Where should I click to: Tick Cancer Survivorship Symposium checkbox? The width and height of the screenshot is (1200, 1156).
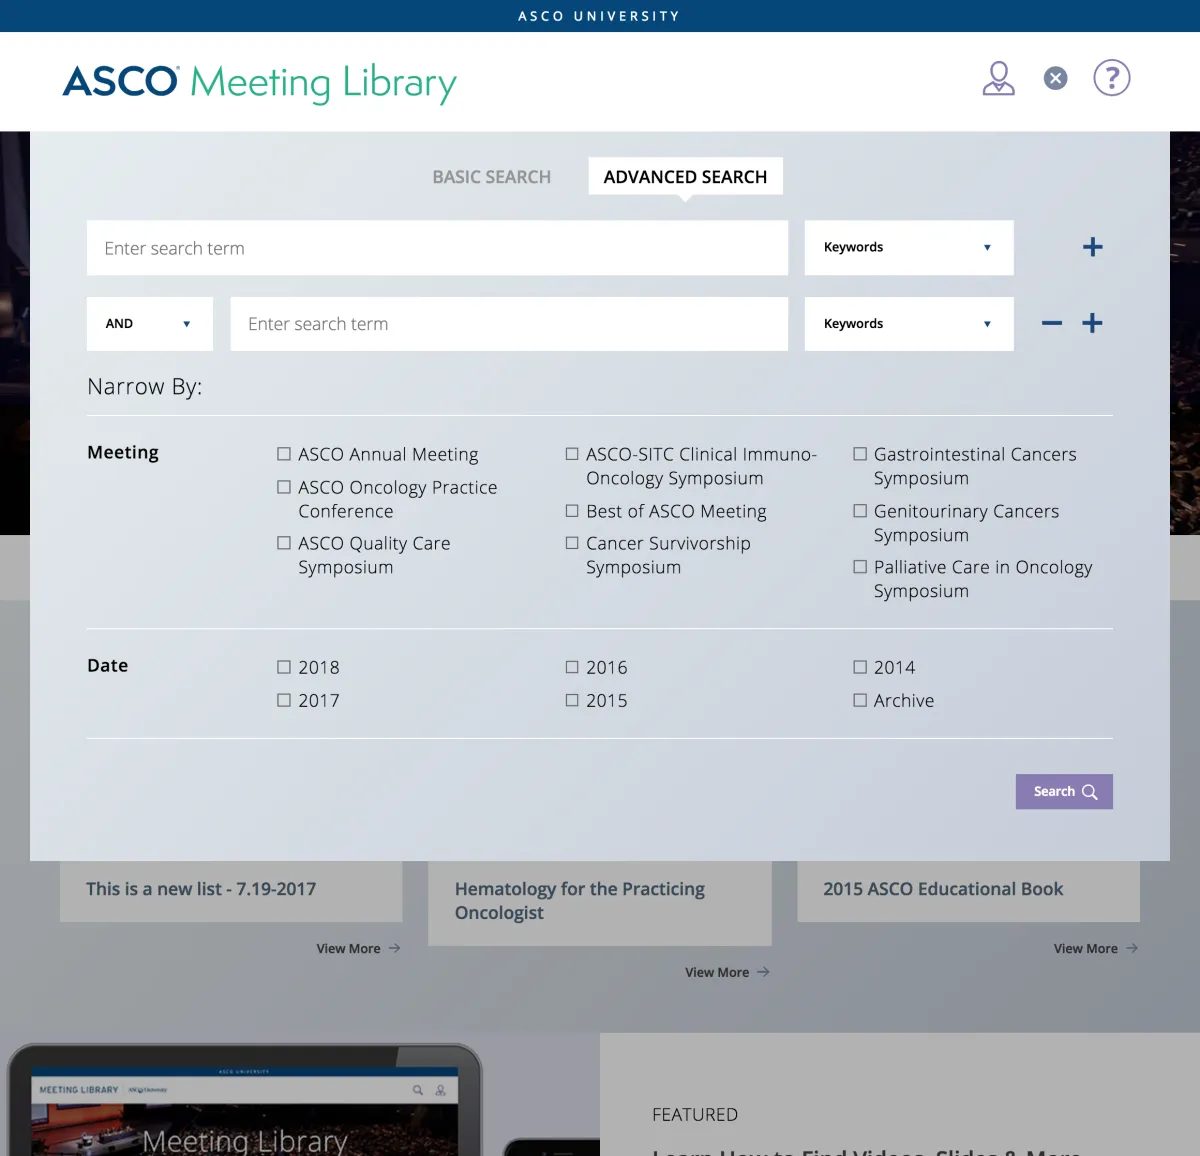[572, 543]
